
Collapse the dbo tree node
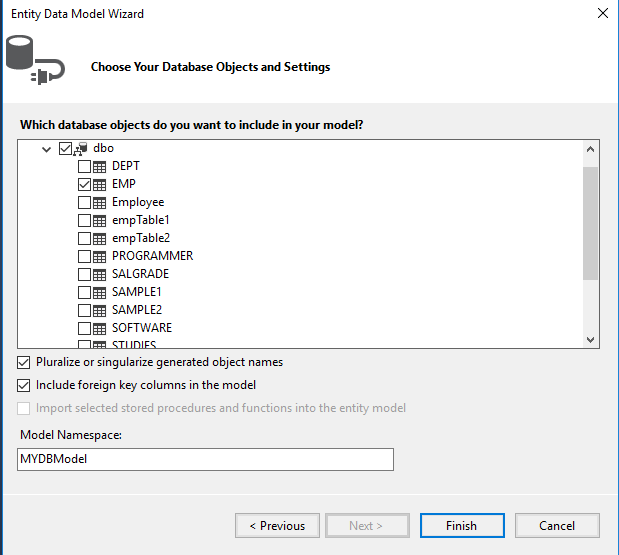coord(47,149)
